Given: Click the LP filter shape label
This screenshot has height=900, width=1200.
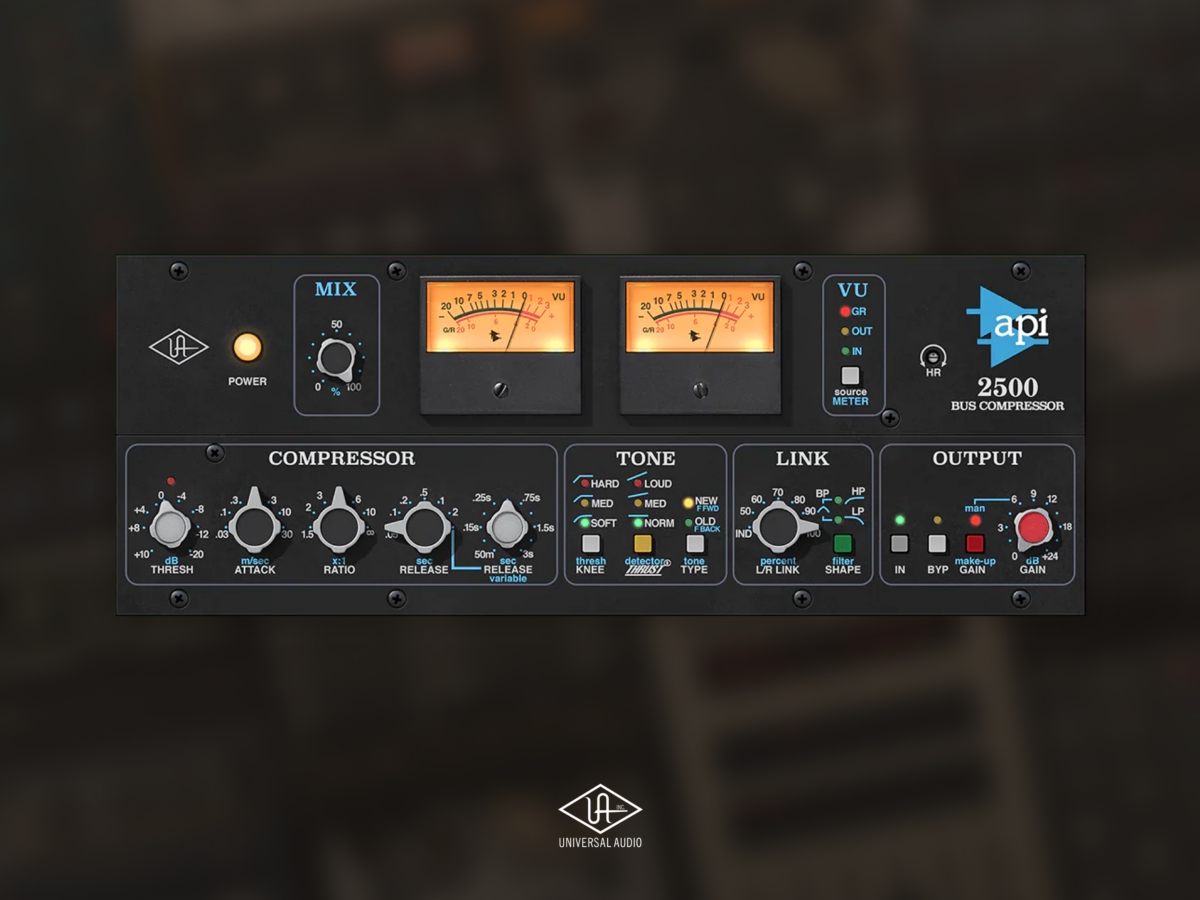Looking at the screenshot, I should coord(857,511).
